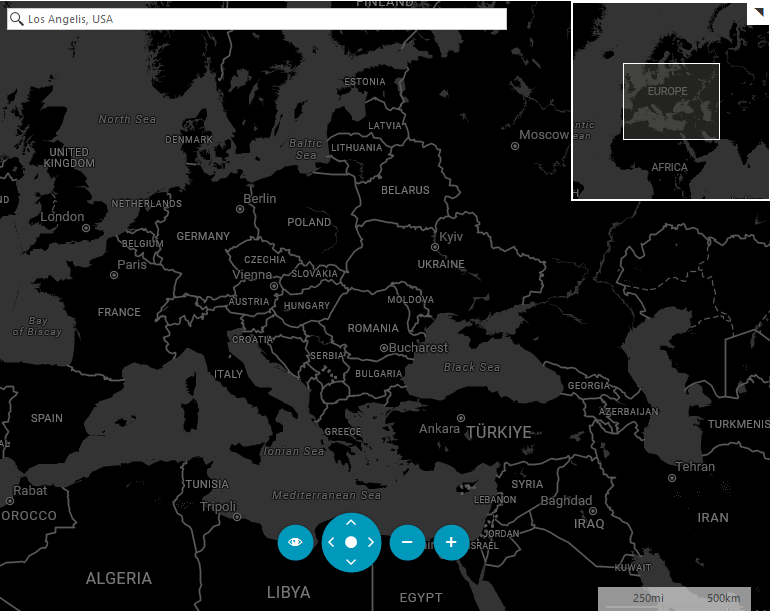Click the LATVIA label
770x612 pixels.
click(x=385, y=126)
